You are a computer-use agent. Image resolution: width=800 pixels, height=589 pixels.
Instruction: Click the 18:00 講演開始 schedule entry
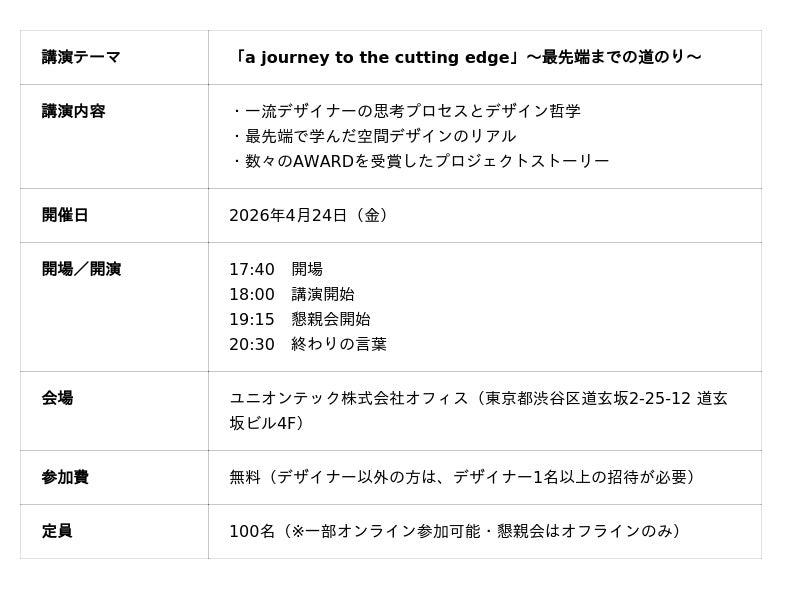coord(292,294)
